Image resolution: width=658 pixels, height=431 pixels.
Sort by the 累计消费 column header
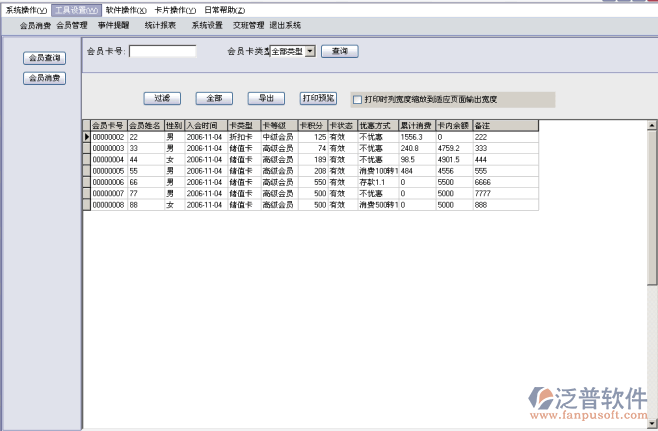point(416,126)
